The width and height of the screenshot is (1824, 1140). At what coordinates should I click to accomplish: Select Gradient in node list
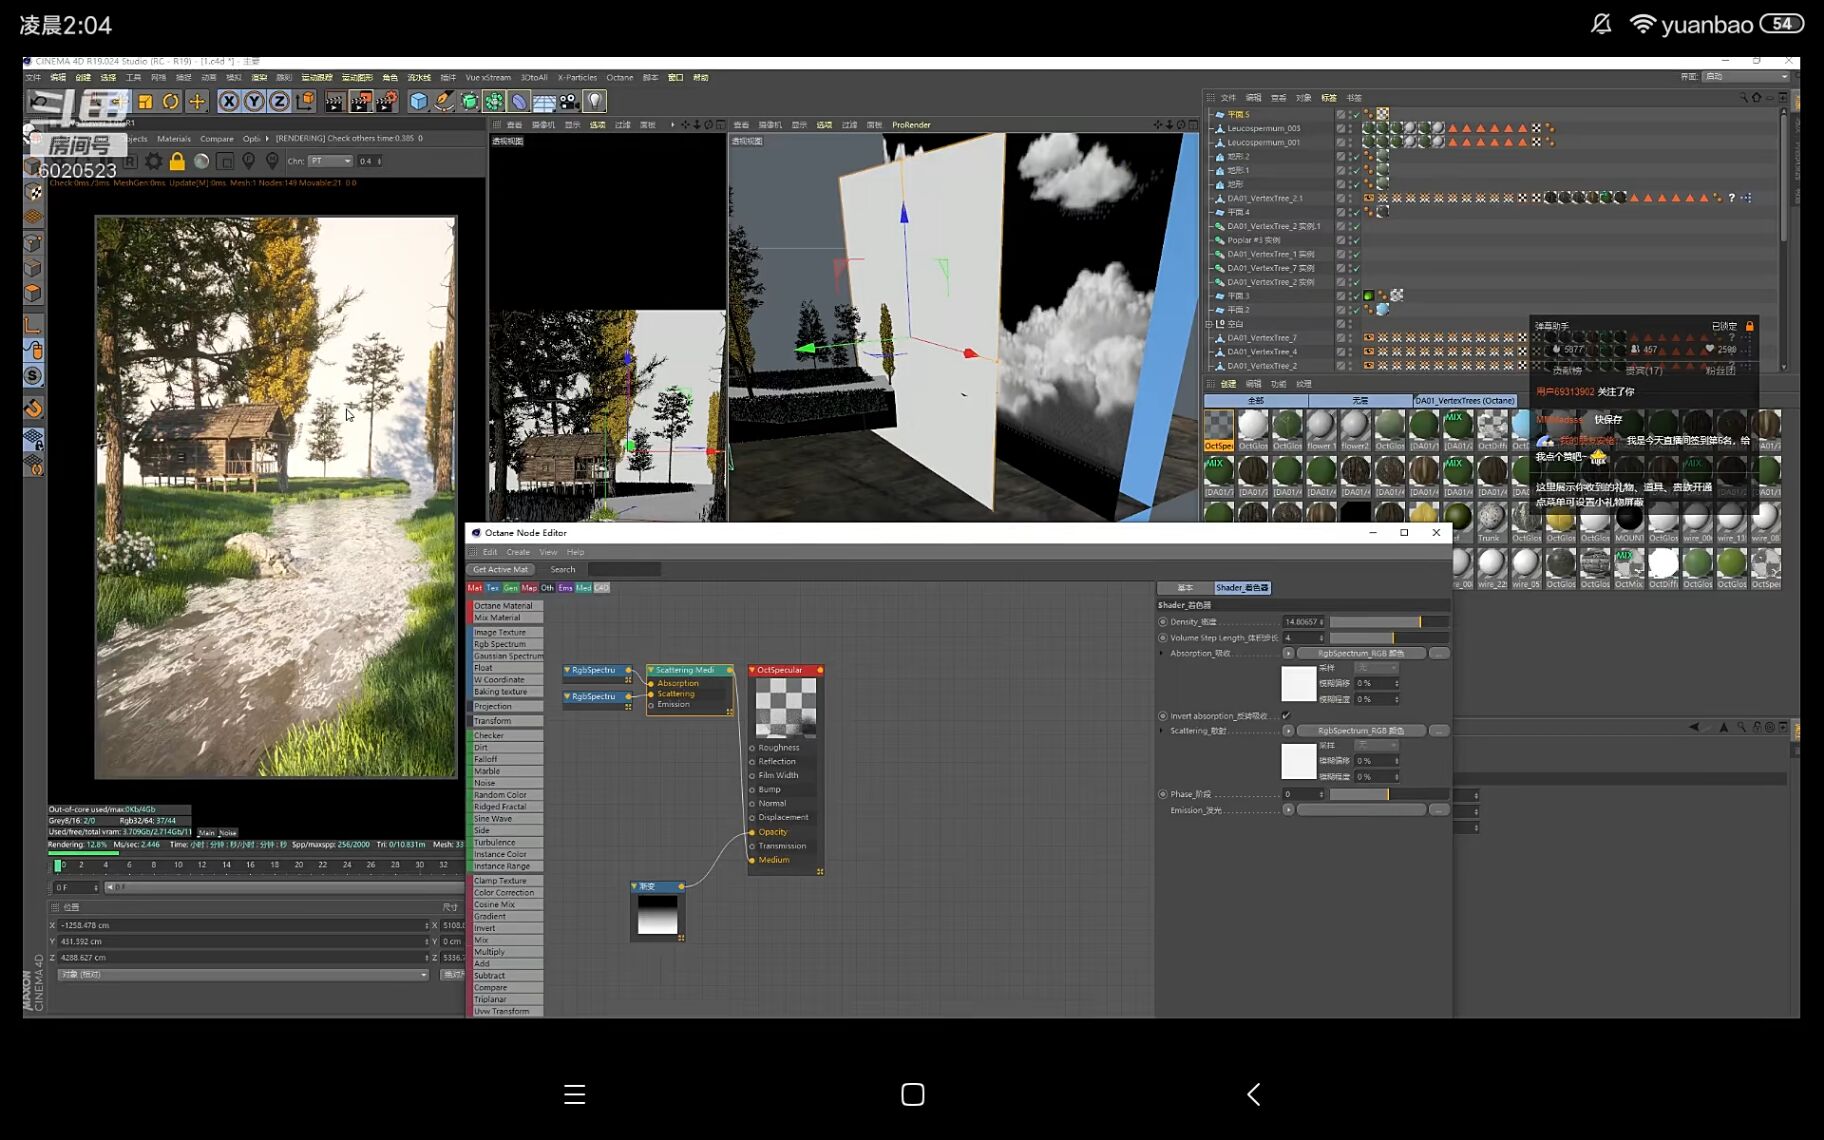coord(508,917)
